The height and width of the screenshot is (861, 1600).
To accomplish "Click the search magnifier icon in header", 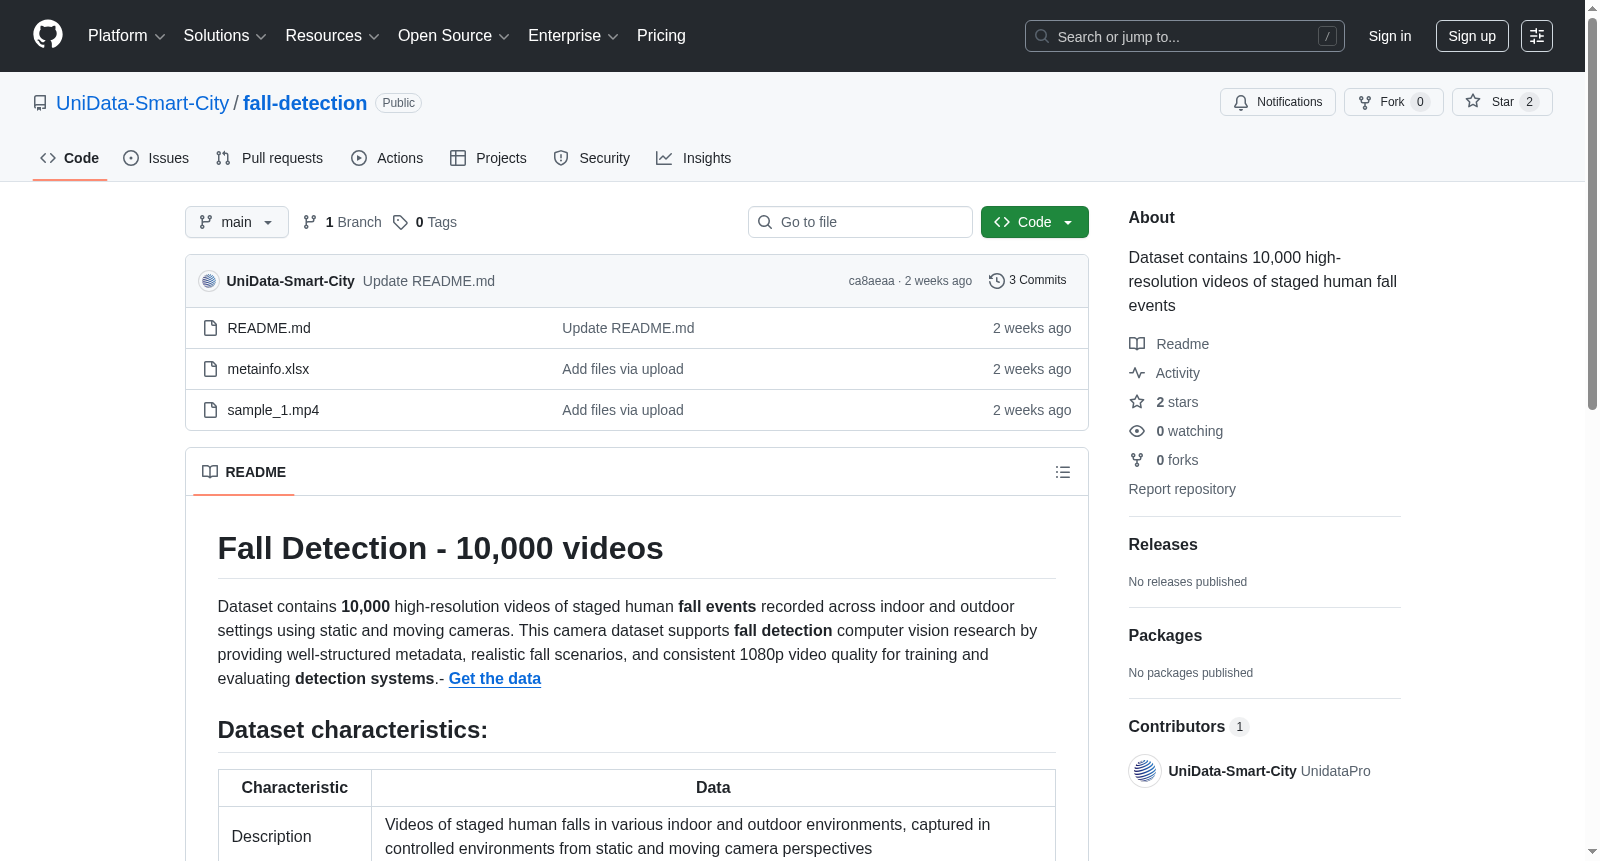I will (x=1042, y=36).
